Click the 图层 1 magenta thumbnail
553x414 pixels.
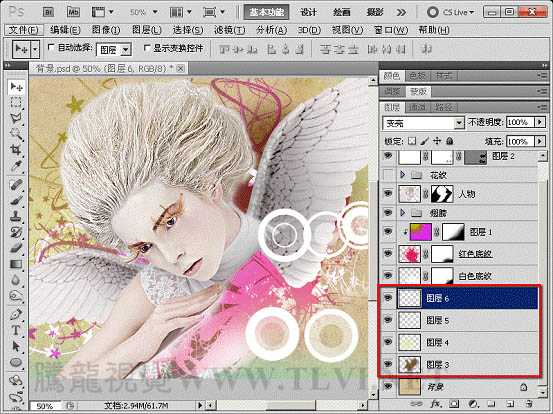[420, 232]
